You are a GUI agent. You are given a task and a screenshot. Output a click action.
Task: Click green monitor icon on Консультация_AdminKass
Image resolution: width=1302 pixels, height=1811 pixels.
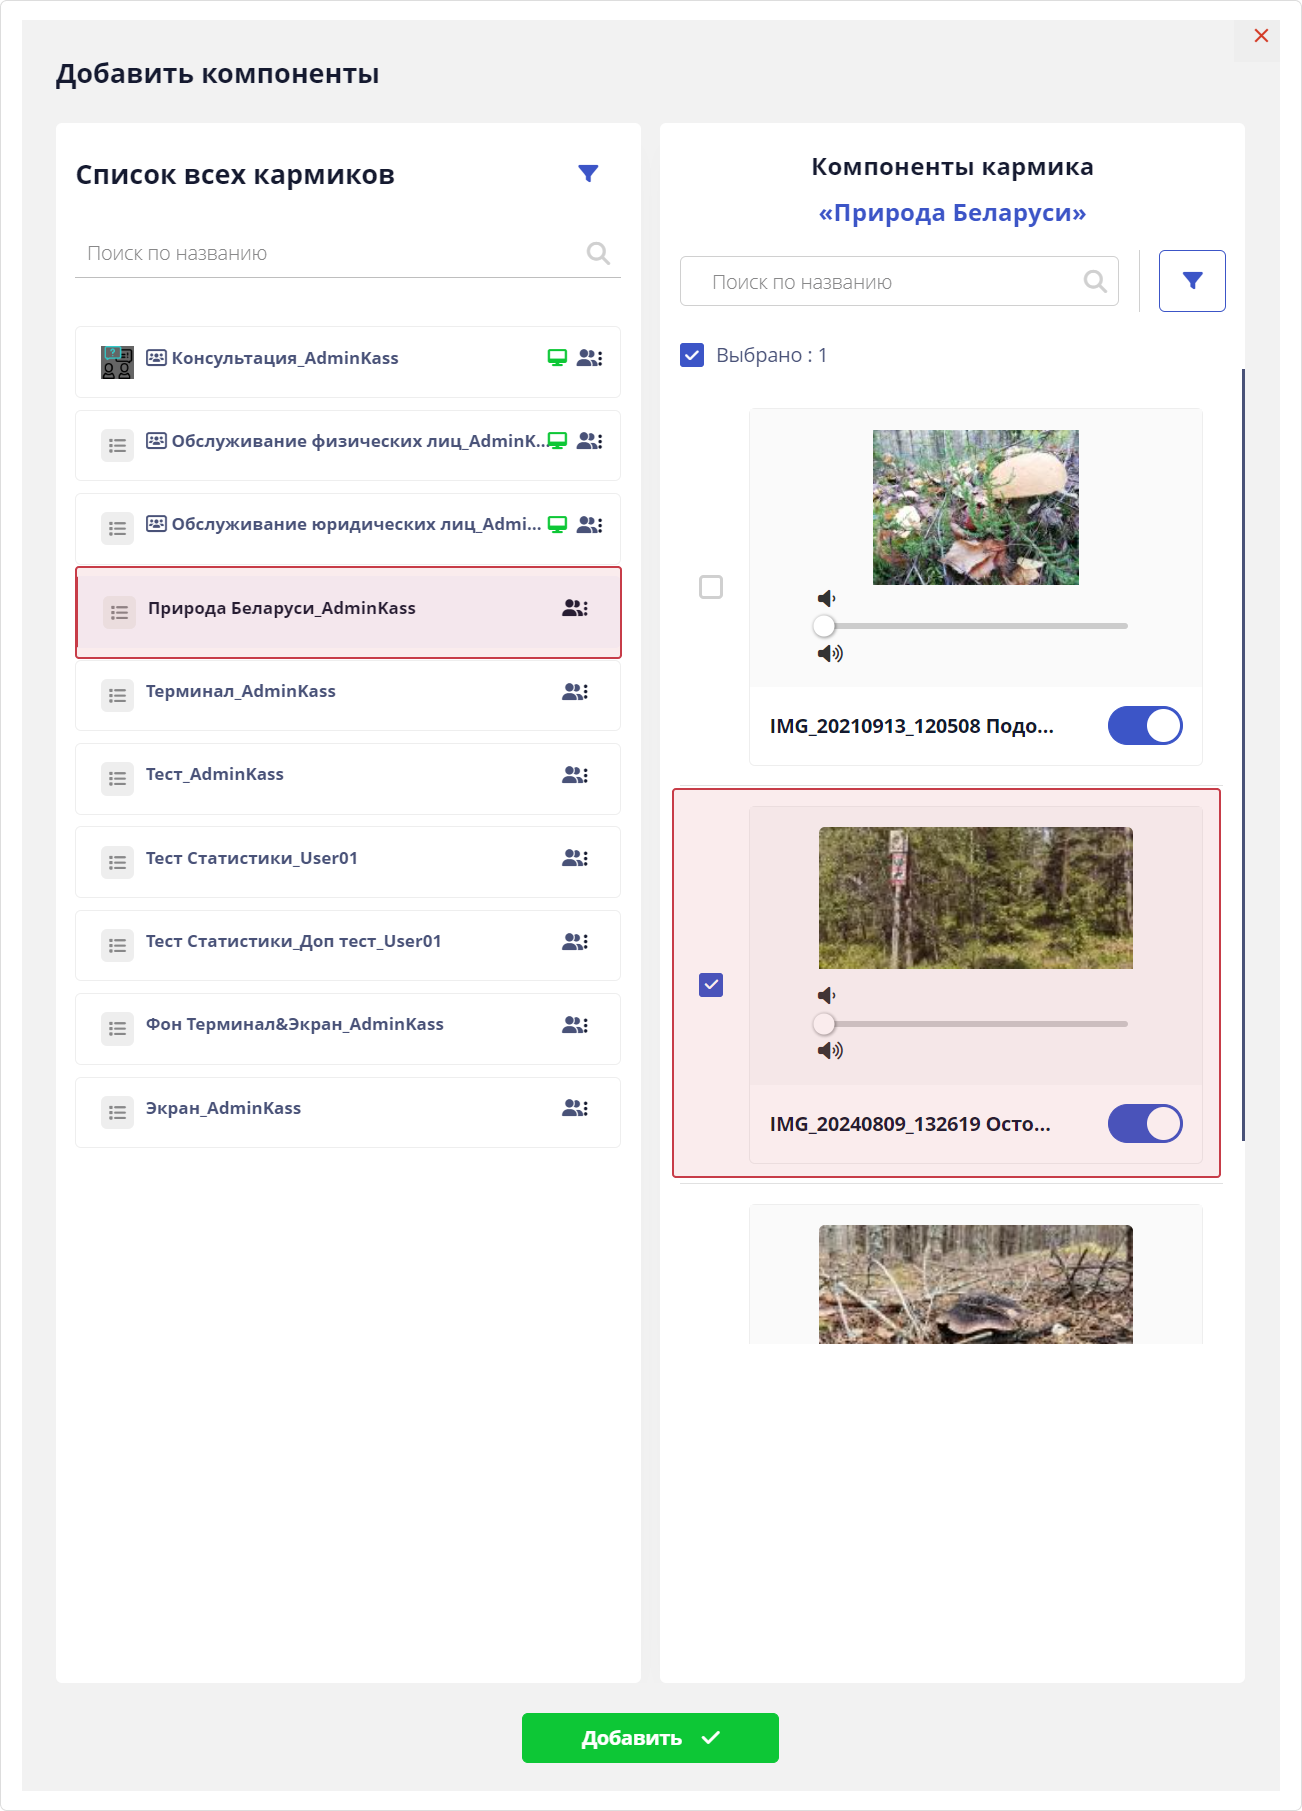pos(557,358)
